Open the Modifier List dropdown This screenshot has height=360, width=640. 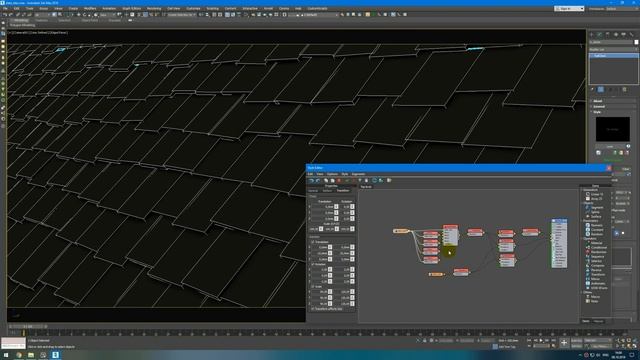tap(613, 49)
